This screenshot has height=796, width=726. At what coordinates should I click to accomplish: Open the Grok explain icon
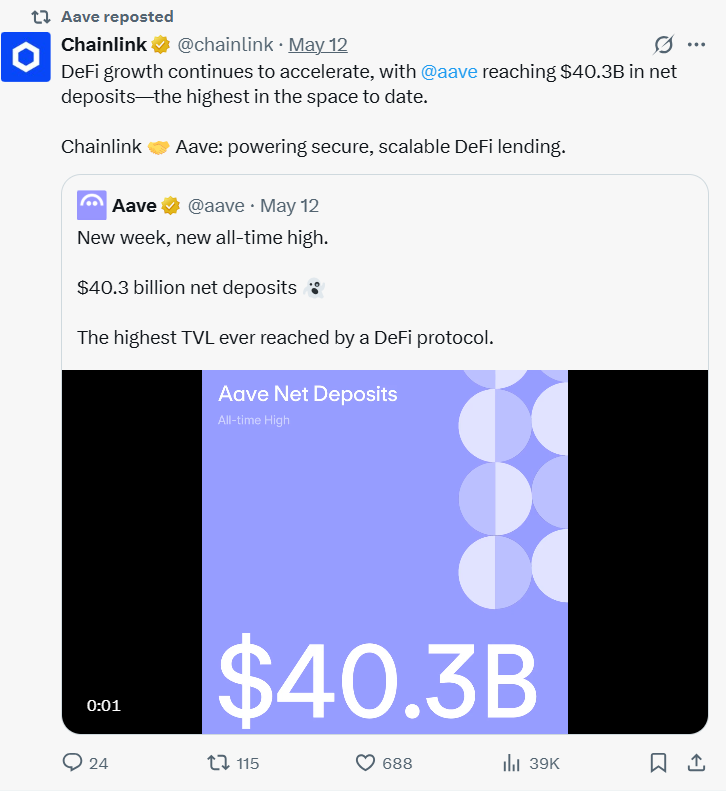coord(663,45)
